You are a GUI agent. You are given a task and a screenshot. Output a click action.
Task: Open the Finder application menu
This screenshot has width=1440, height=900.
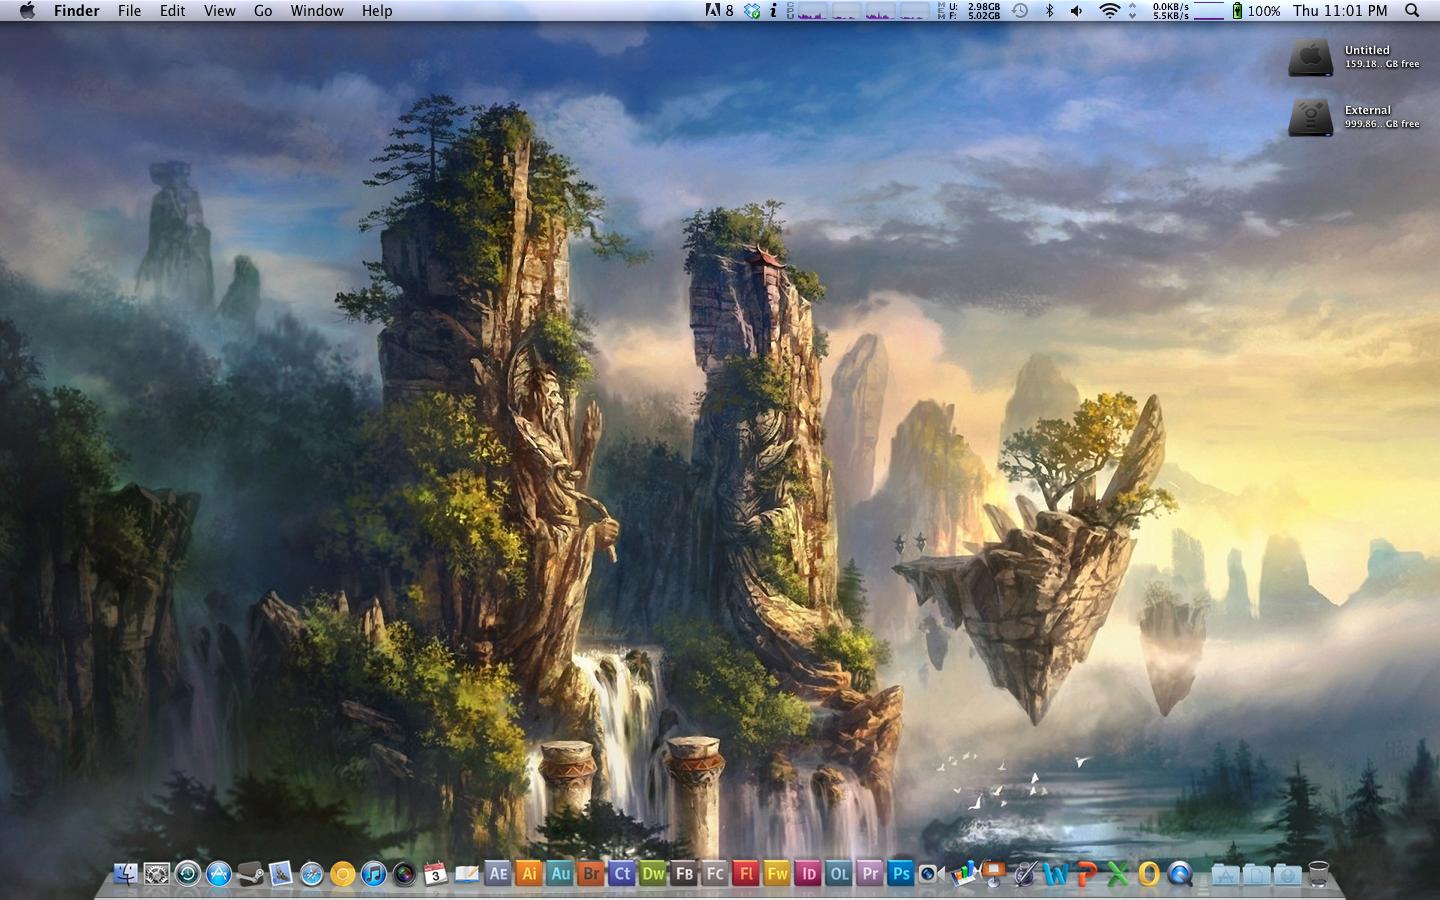coord(76,11)
